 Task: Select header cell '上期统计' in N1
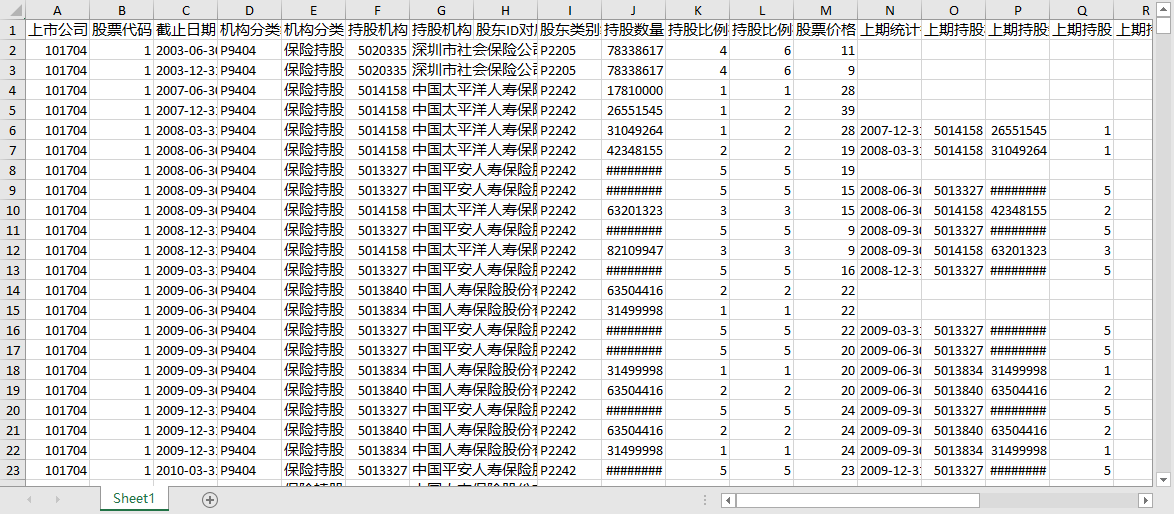[889, 30]
